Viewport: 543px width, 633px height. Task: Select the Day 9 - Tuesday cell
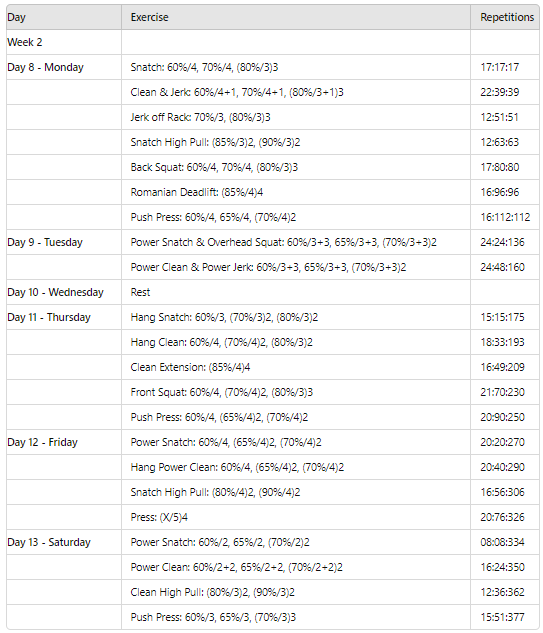[64, 242]
